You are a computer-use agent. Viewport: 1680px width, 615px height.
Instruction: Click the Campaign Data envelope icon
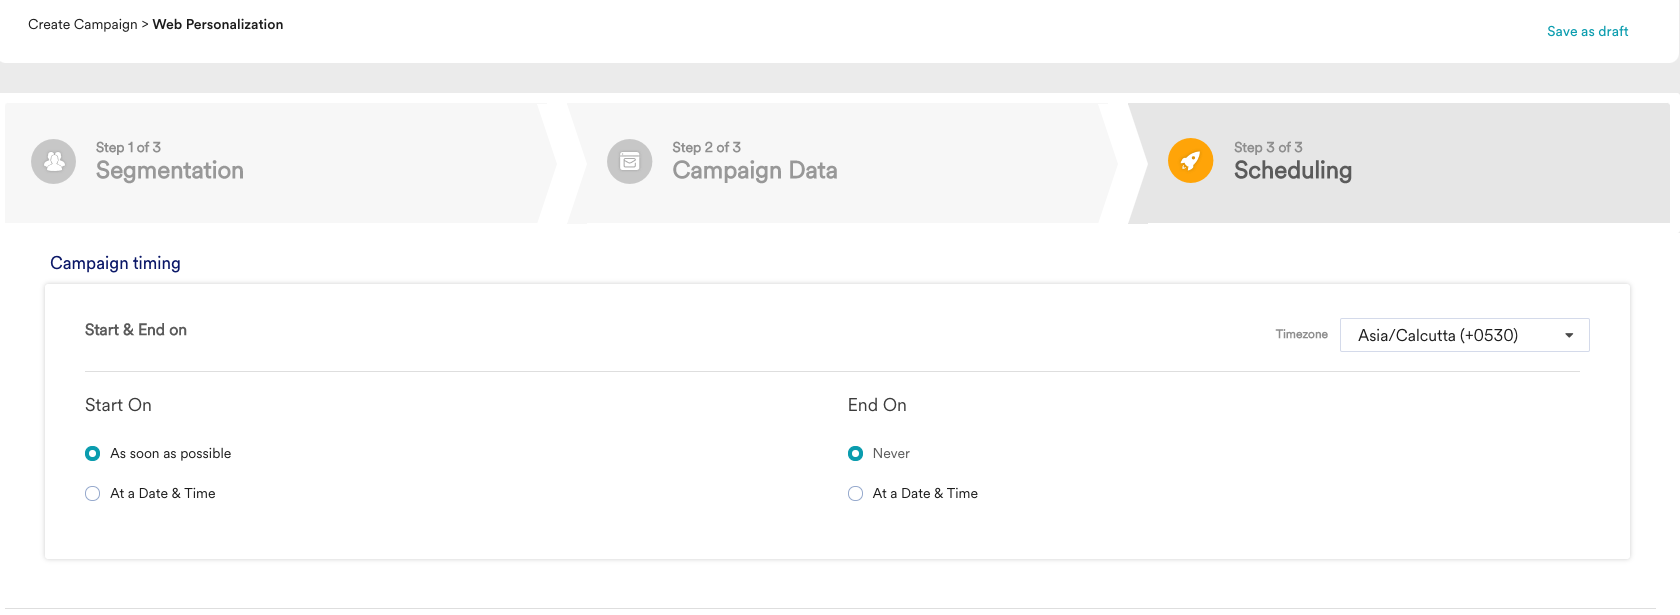630,161
